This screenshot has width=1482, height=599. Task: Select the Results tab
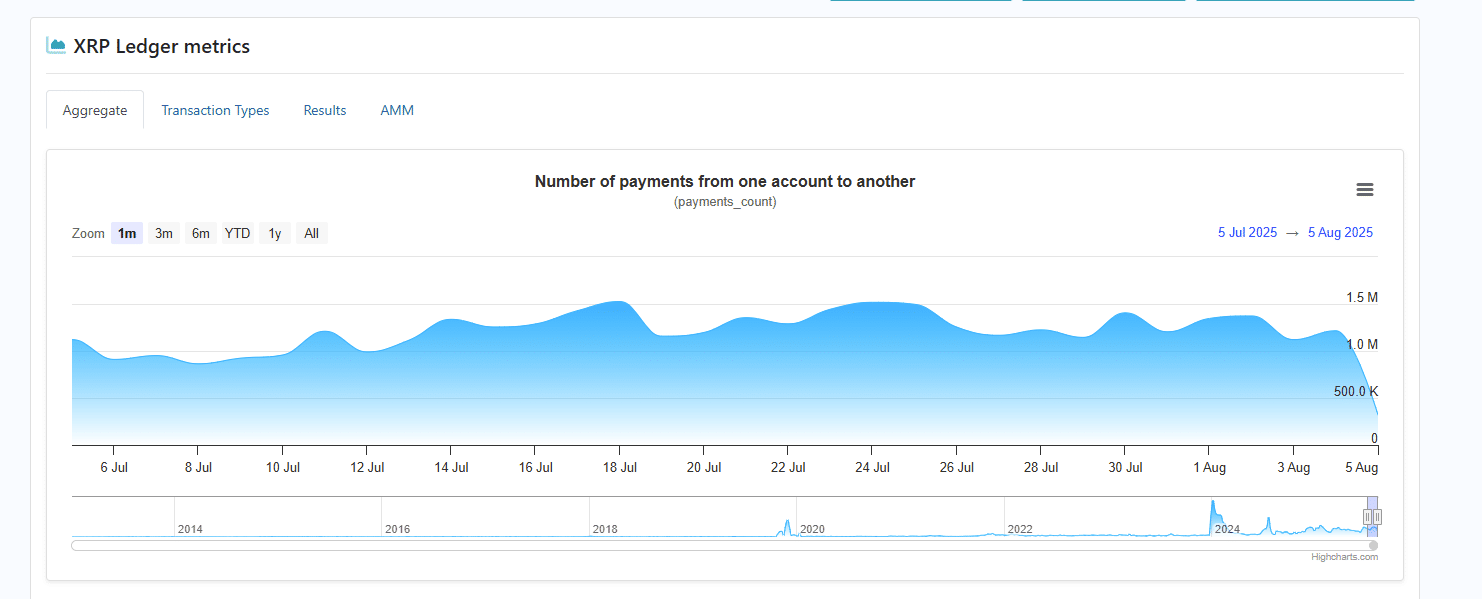(325, 110)
